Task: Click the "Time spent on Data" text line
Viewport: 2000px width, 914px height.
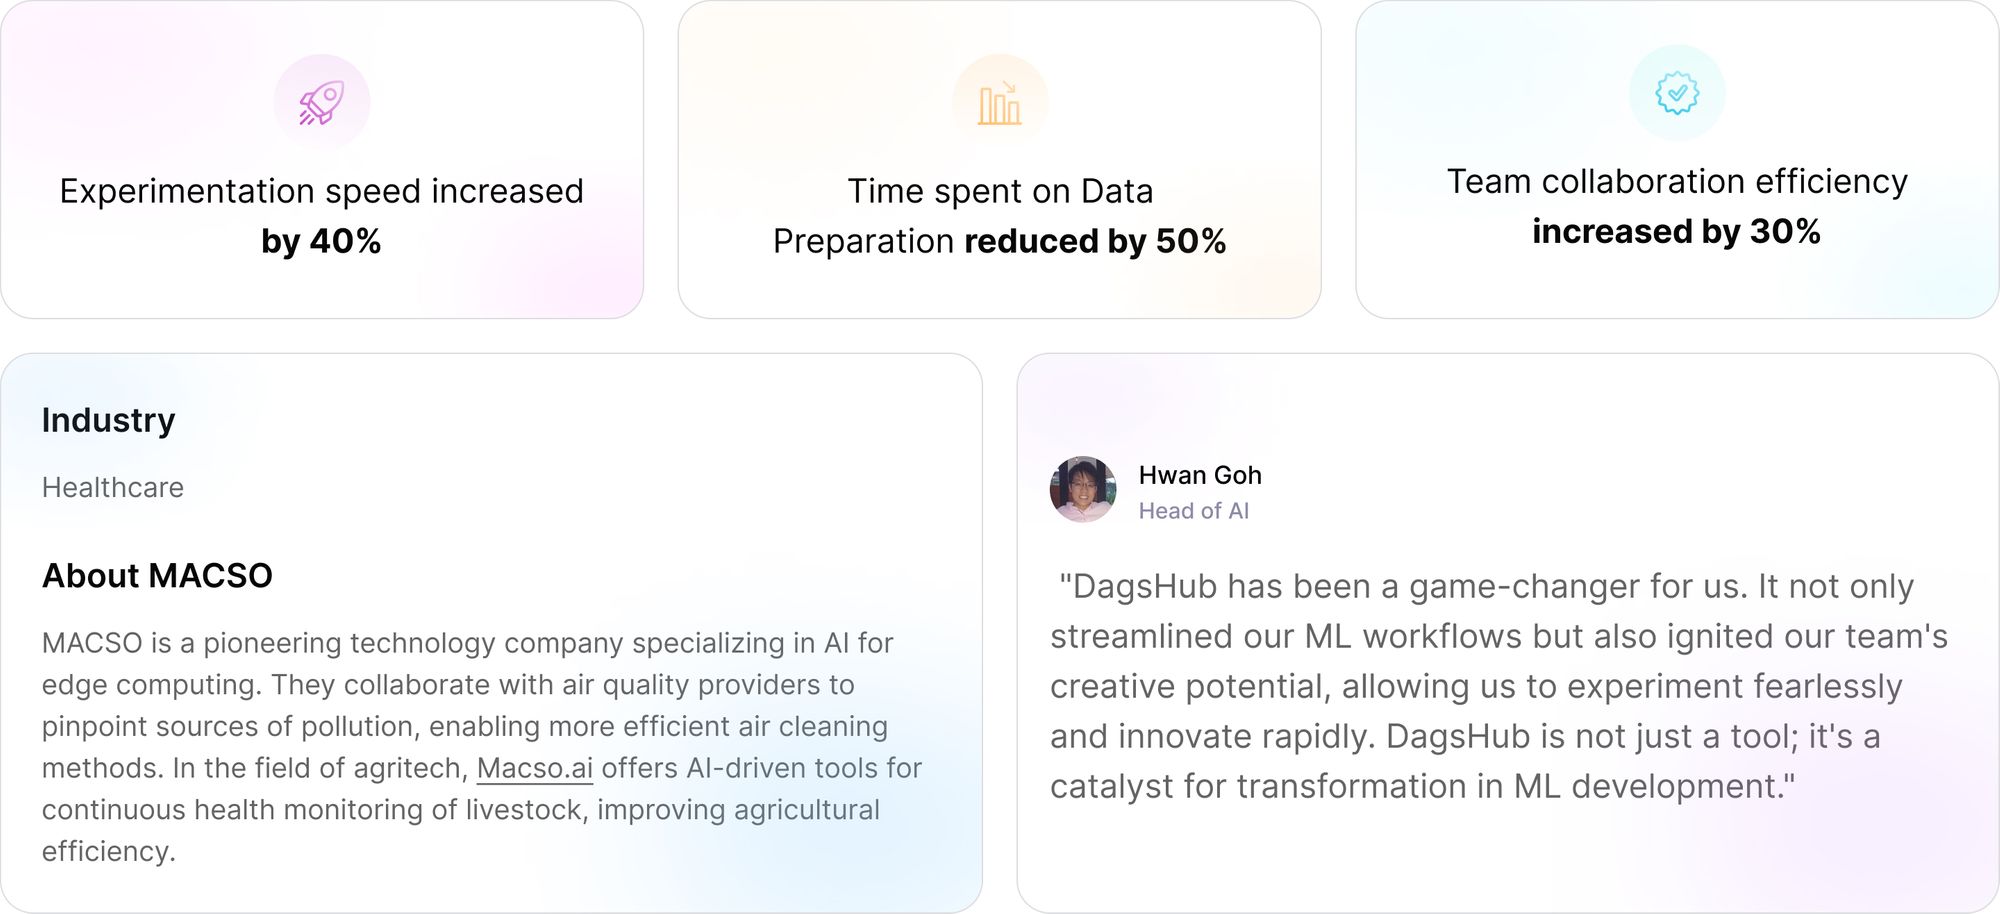Action: tap(1000, 191)
